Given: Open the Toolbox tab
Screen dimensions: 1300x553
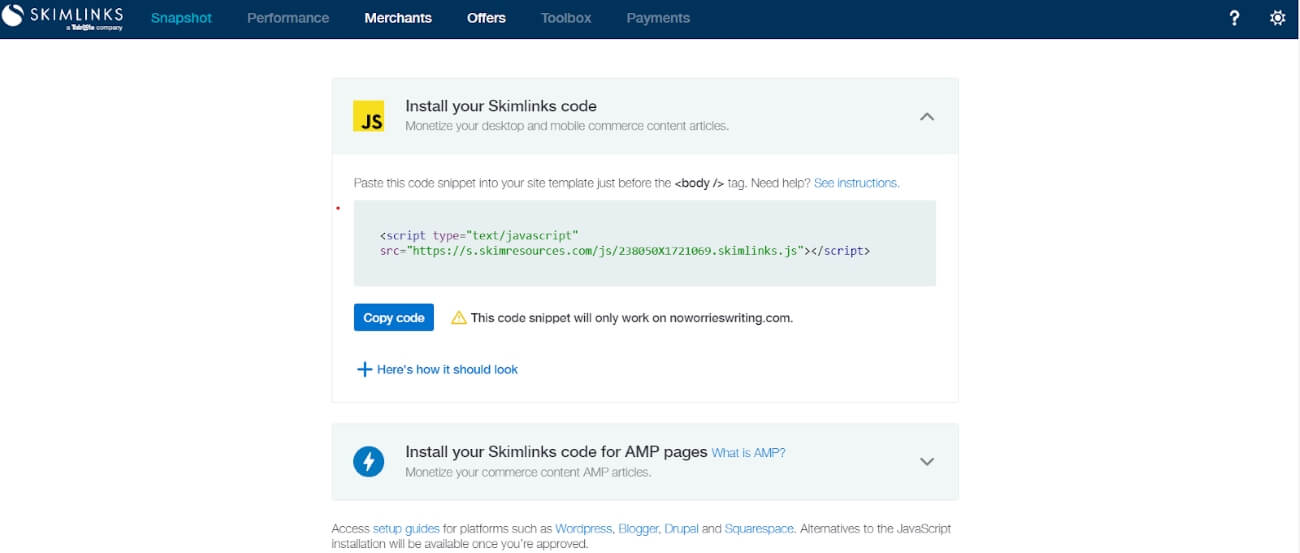Looking at the screenshot, I should 566,18.
